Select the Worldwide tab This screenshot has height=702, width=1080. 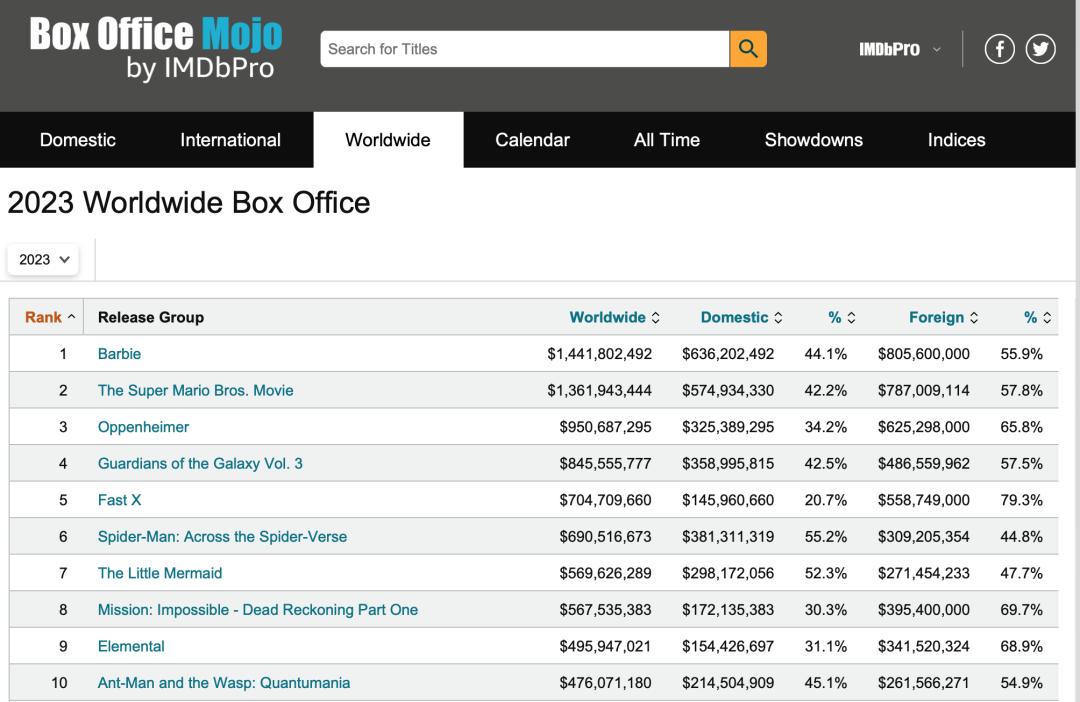(x=388, y=140)
